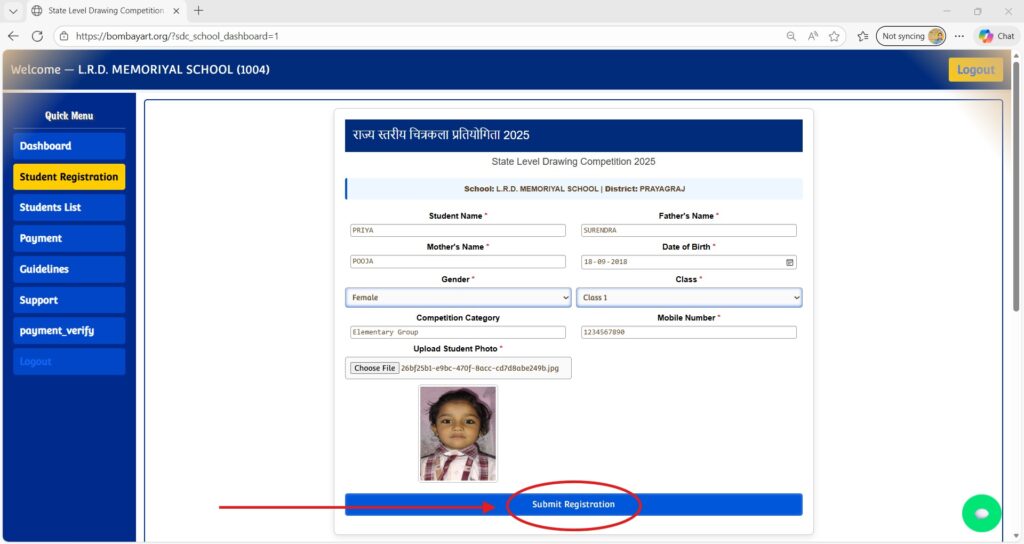Click the Student Name input field
This screenshot has height=544, width=1024.
coord(457,231)
